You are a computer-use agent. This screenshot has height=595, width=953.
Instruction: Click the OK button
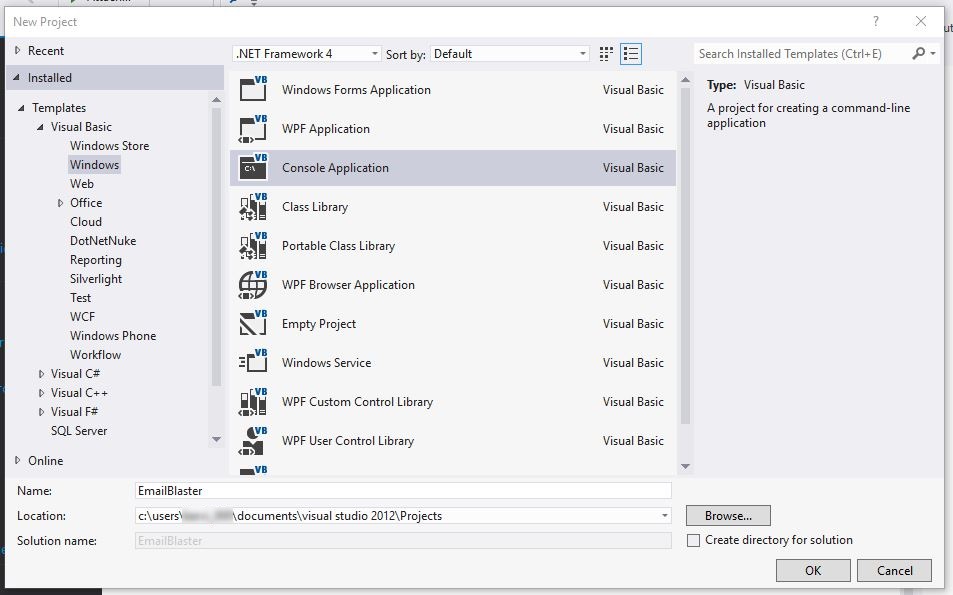click(x=813, y=571)
